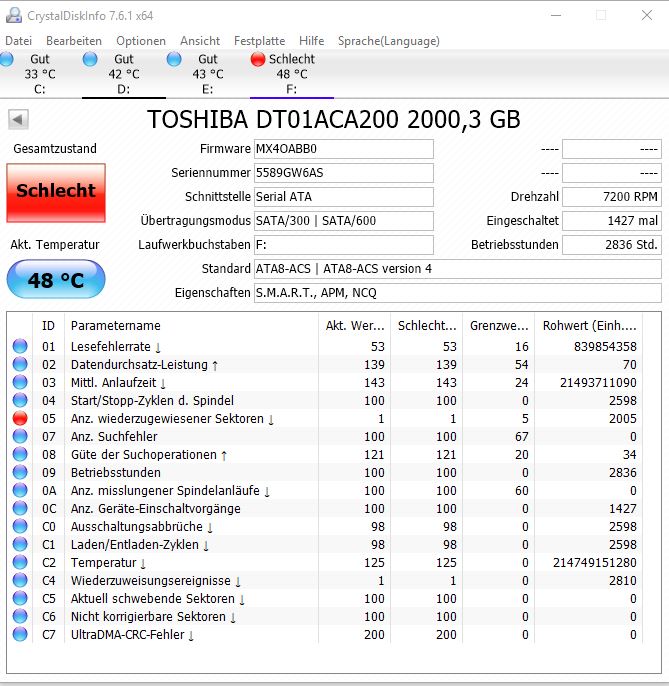Click the Schlecht... column header
This screenshot has height=686, width=669.
click(x=427, y=326)
